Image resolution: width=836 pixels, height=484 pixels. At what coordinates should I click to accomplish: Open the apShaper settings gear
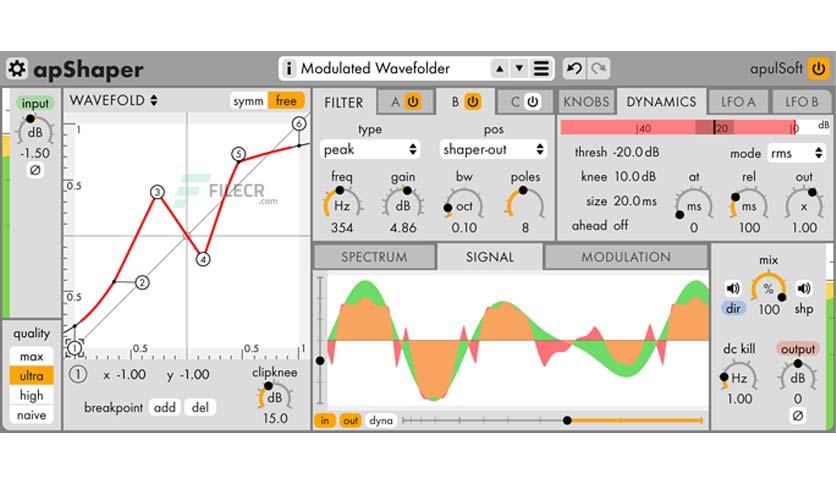(17, 69)
